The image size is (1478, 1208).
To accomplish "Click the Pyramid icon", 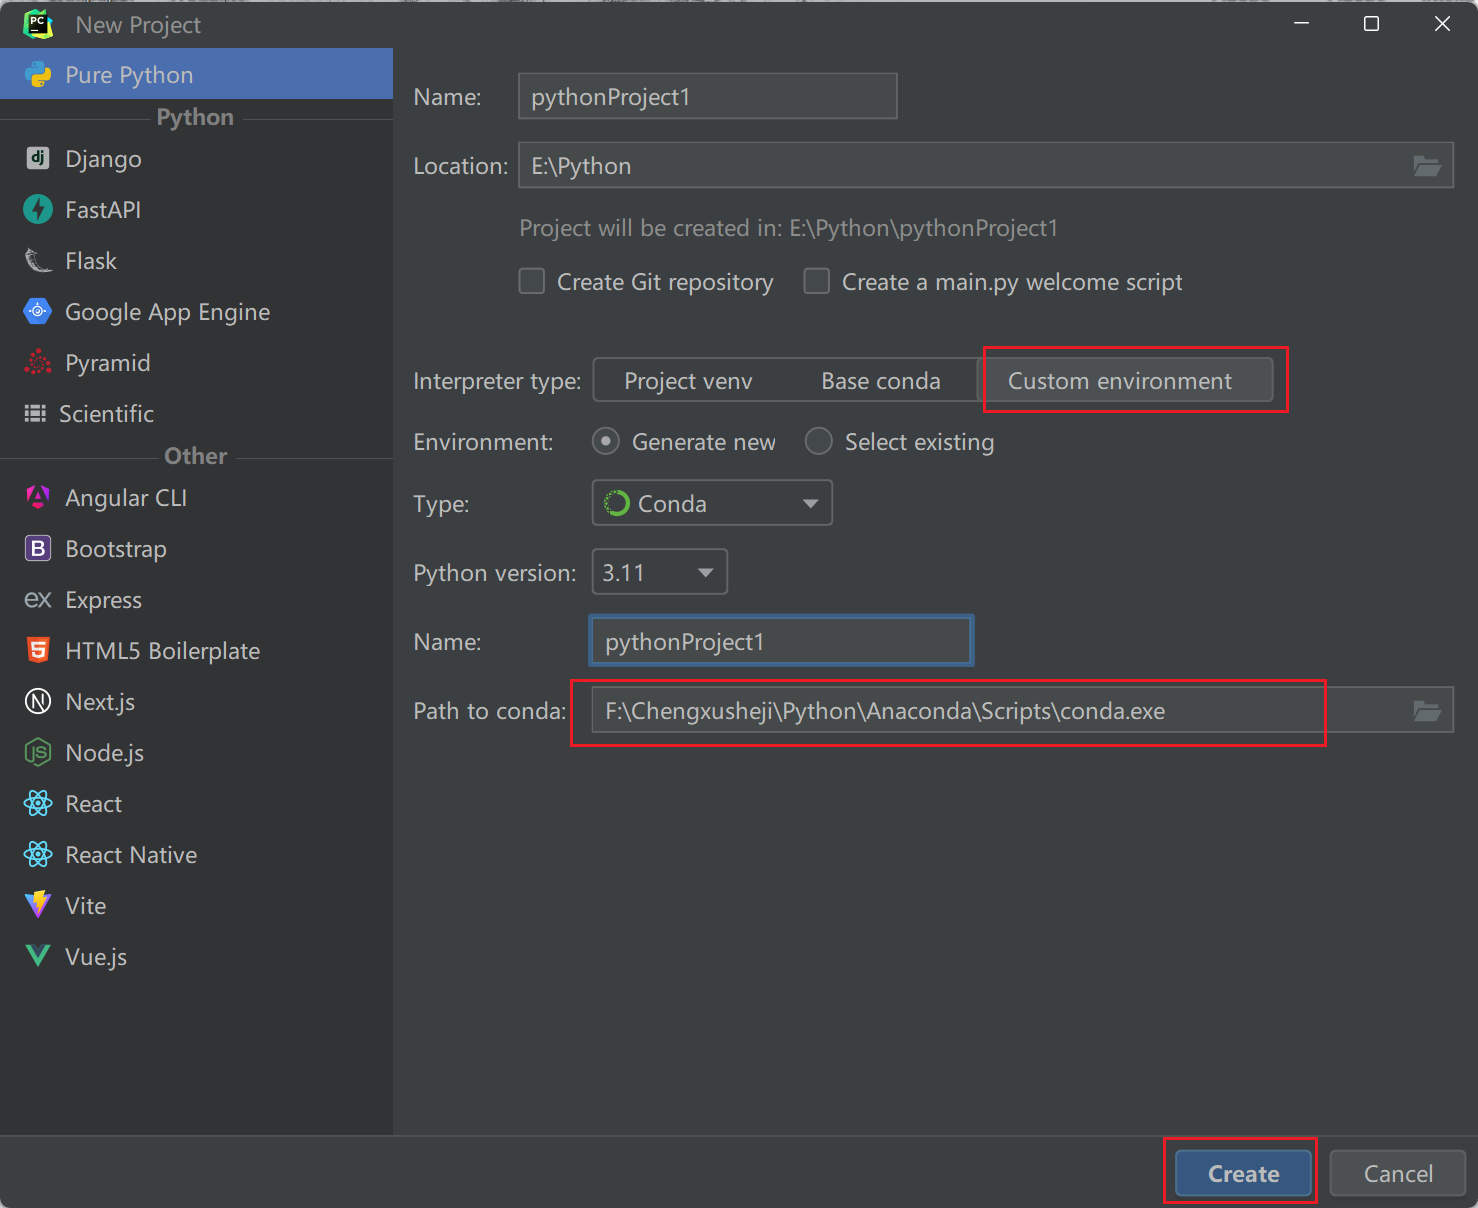I will point(38,362).
